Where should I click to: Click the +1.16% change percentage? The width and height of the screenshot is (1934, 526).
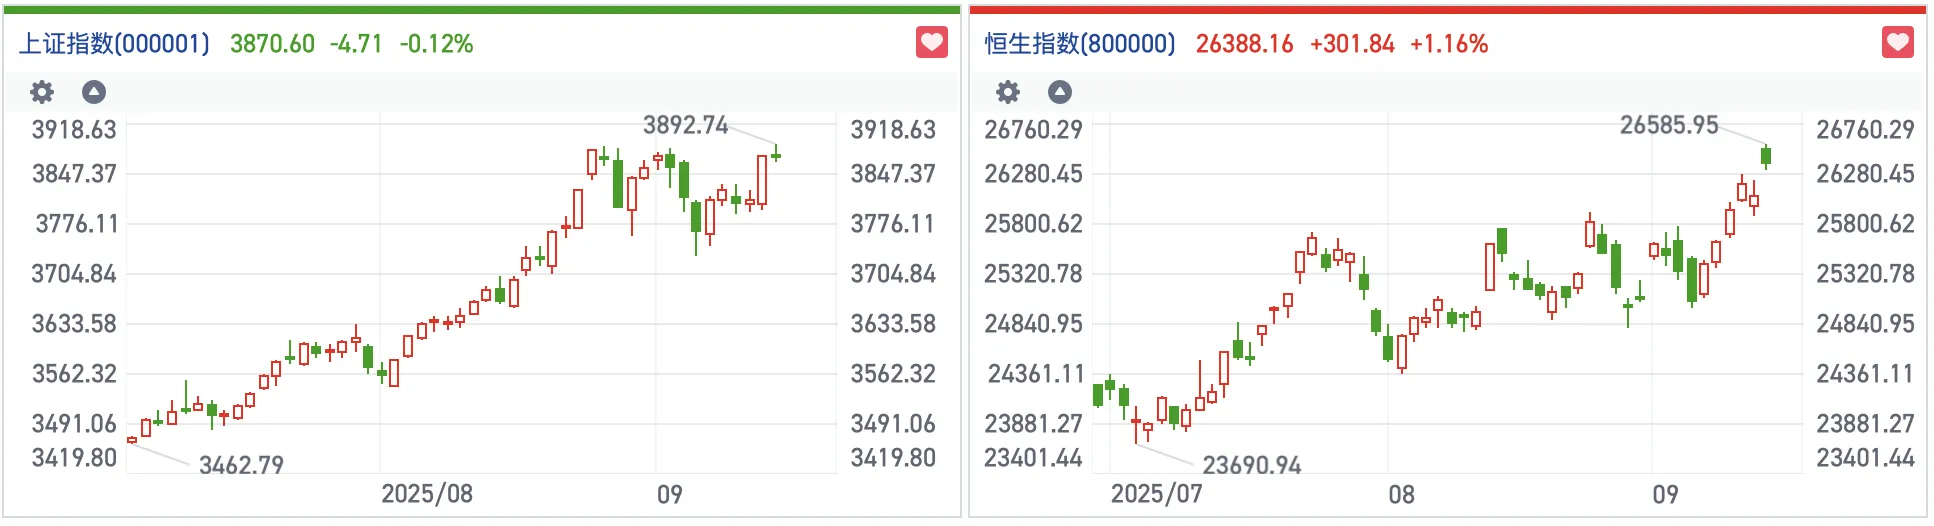tap(1449, 44)
